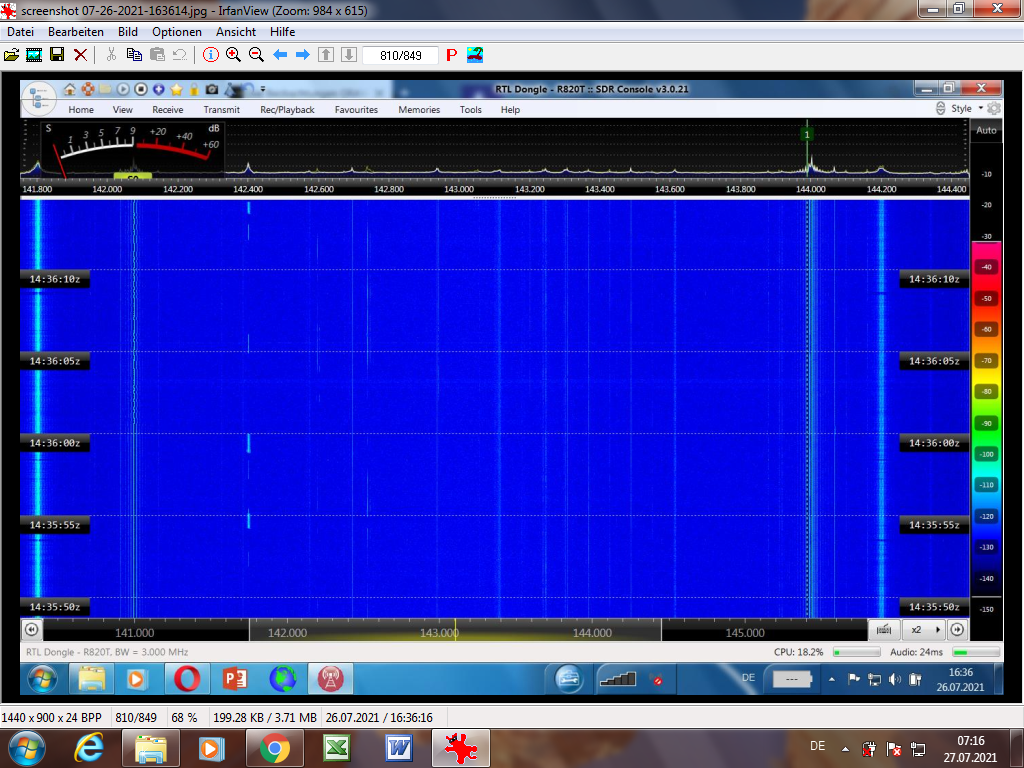Open the Optionen menu

click(177, 31)
